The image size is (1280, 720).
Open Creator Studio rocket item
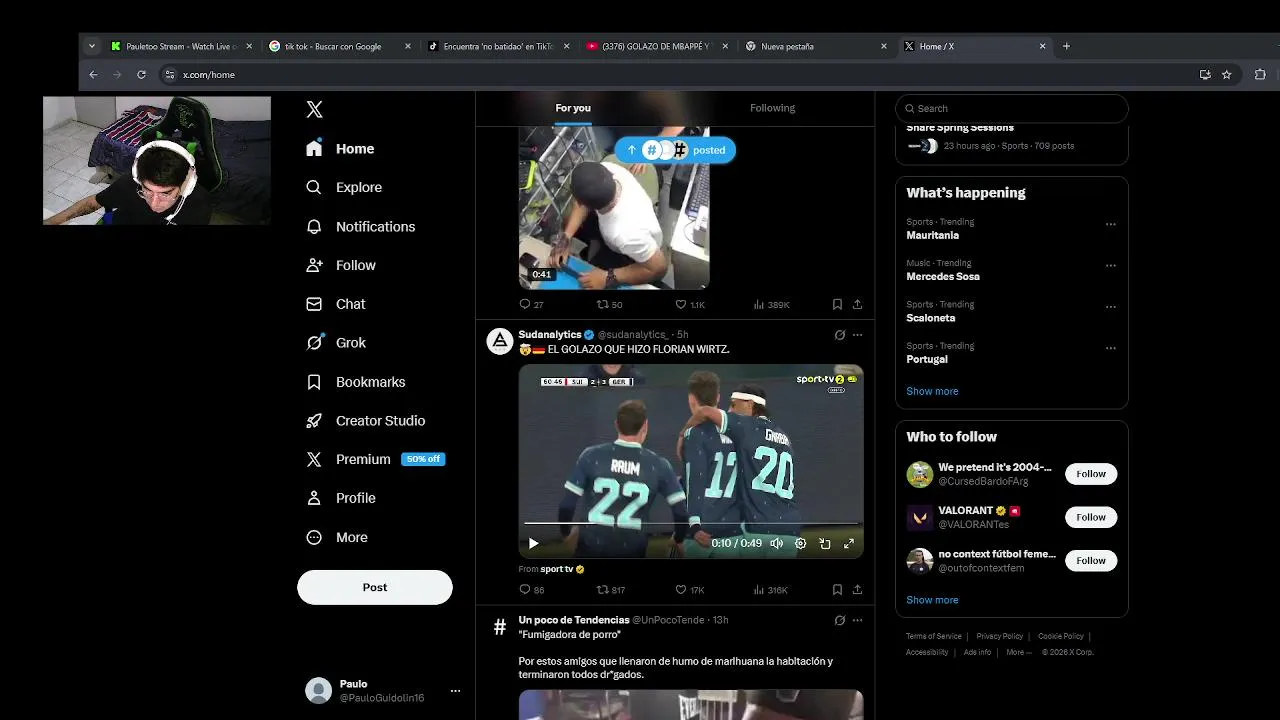pos(366,421)
